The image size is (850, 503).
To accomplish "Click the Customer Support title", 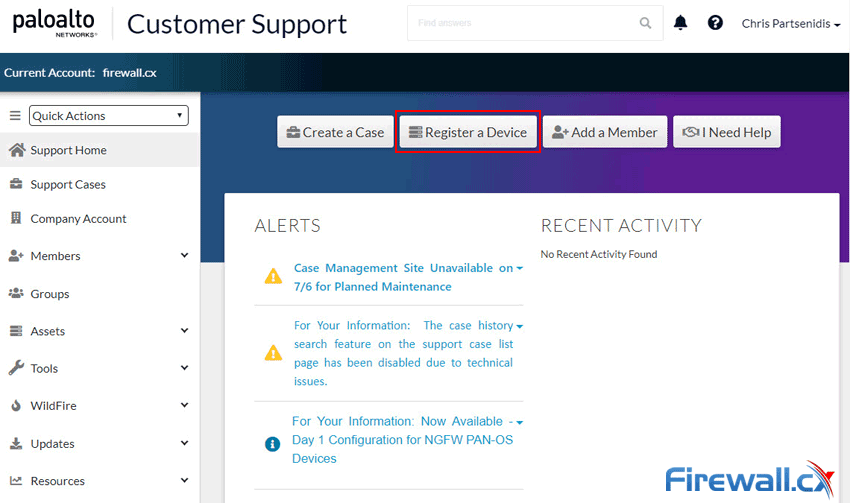I will pyautogui.click(x=237, y=24).
